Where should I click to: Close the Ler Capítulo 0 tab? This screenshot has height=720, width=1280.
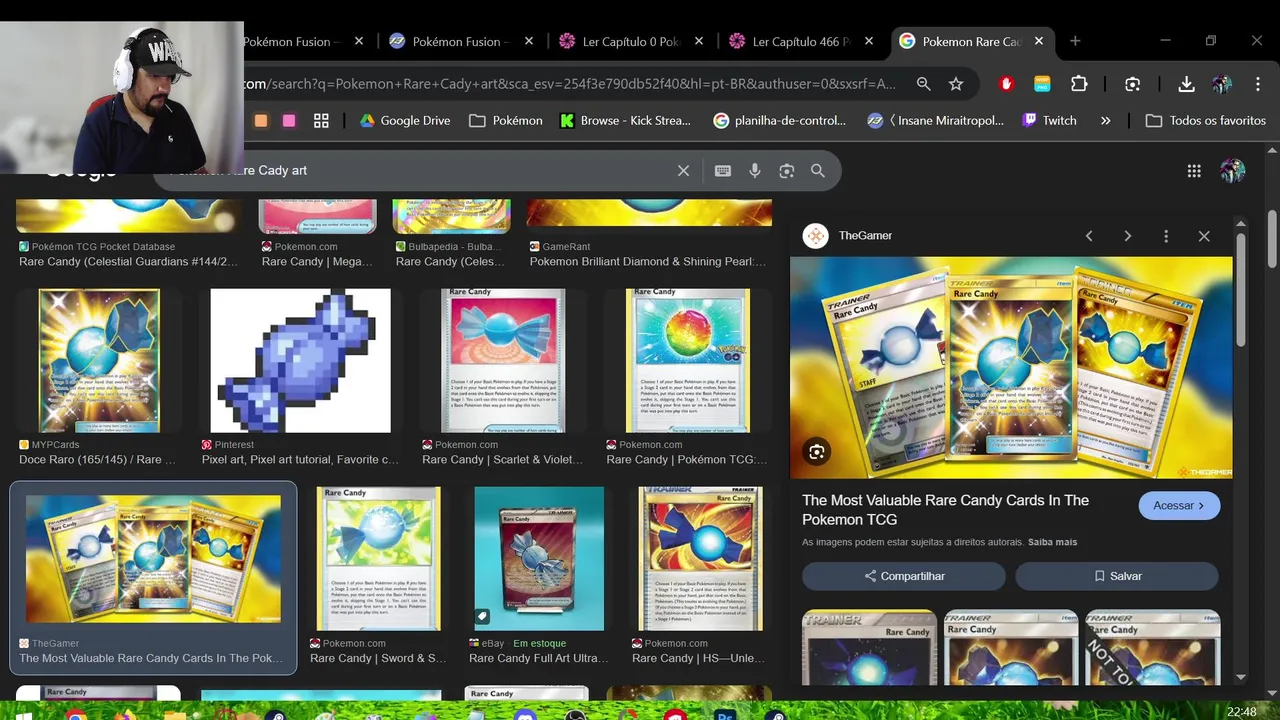699,41
